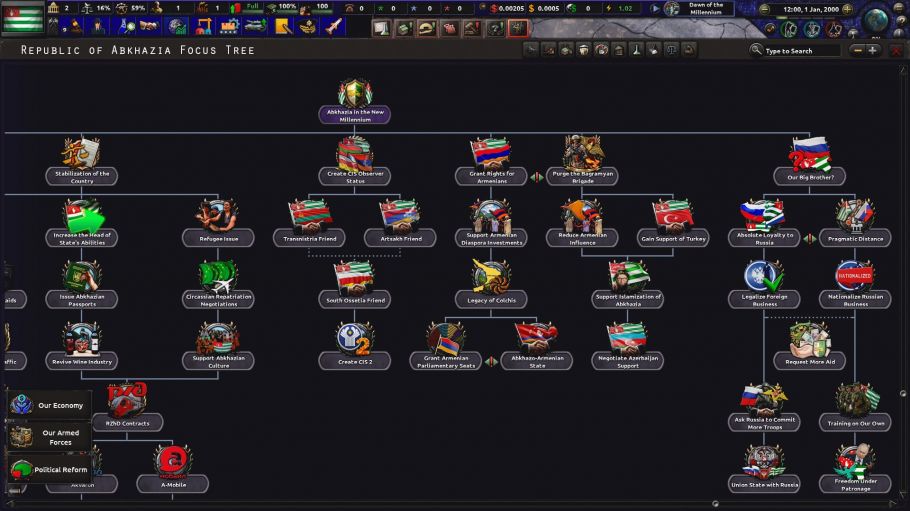910x511 pixels.
Task: Open the Officer Corps cap tab
Action: pos(308,27)
